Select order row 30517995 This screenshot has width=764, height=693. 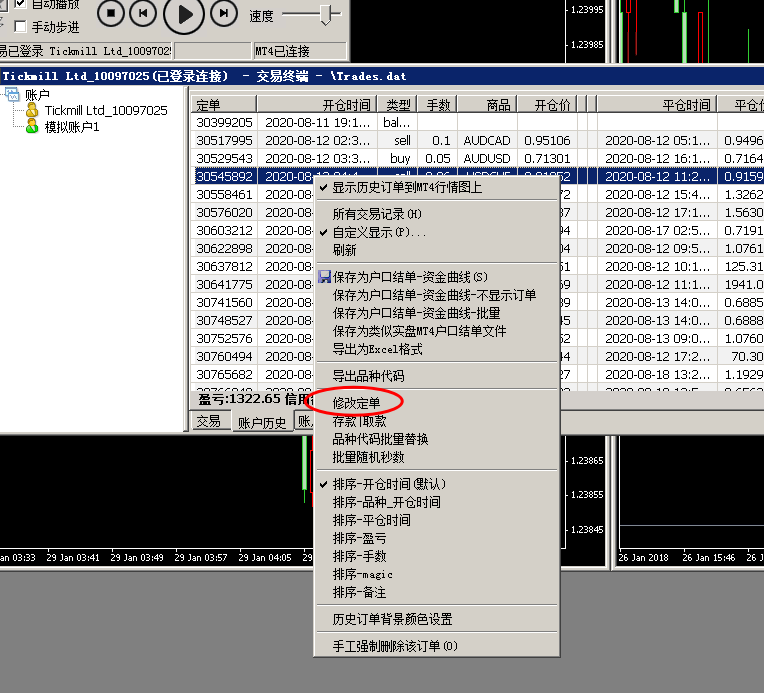coord(224,141)
